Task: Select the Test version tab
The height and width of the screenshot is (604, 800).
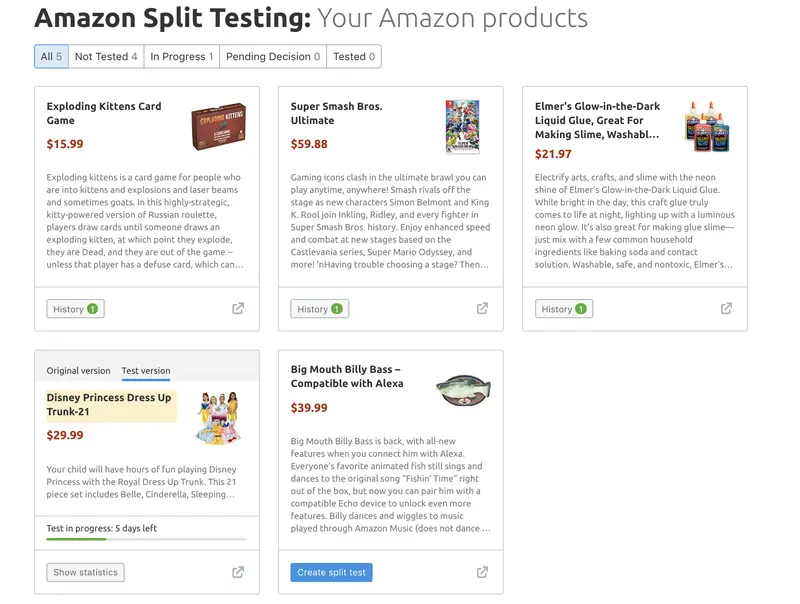Action: (x=146, y=371)
